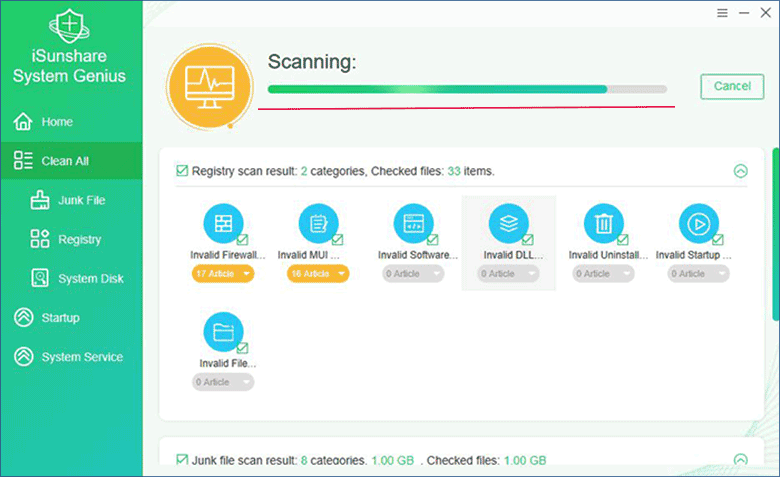The height and width of the screenshot is (477, 780).
Task: Collapse the Registry scan result section
Action: point(740,171)
